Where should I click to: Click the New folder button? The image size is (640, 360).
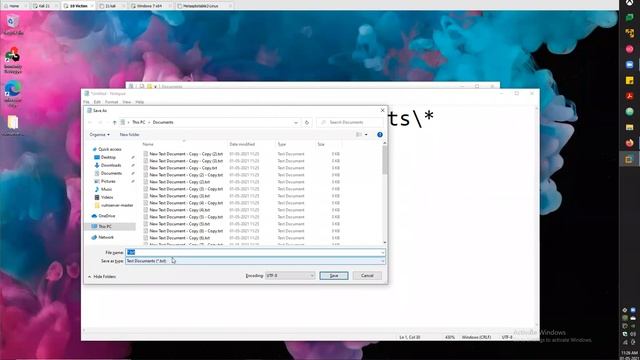[x=129, y=135]
